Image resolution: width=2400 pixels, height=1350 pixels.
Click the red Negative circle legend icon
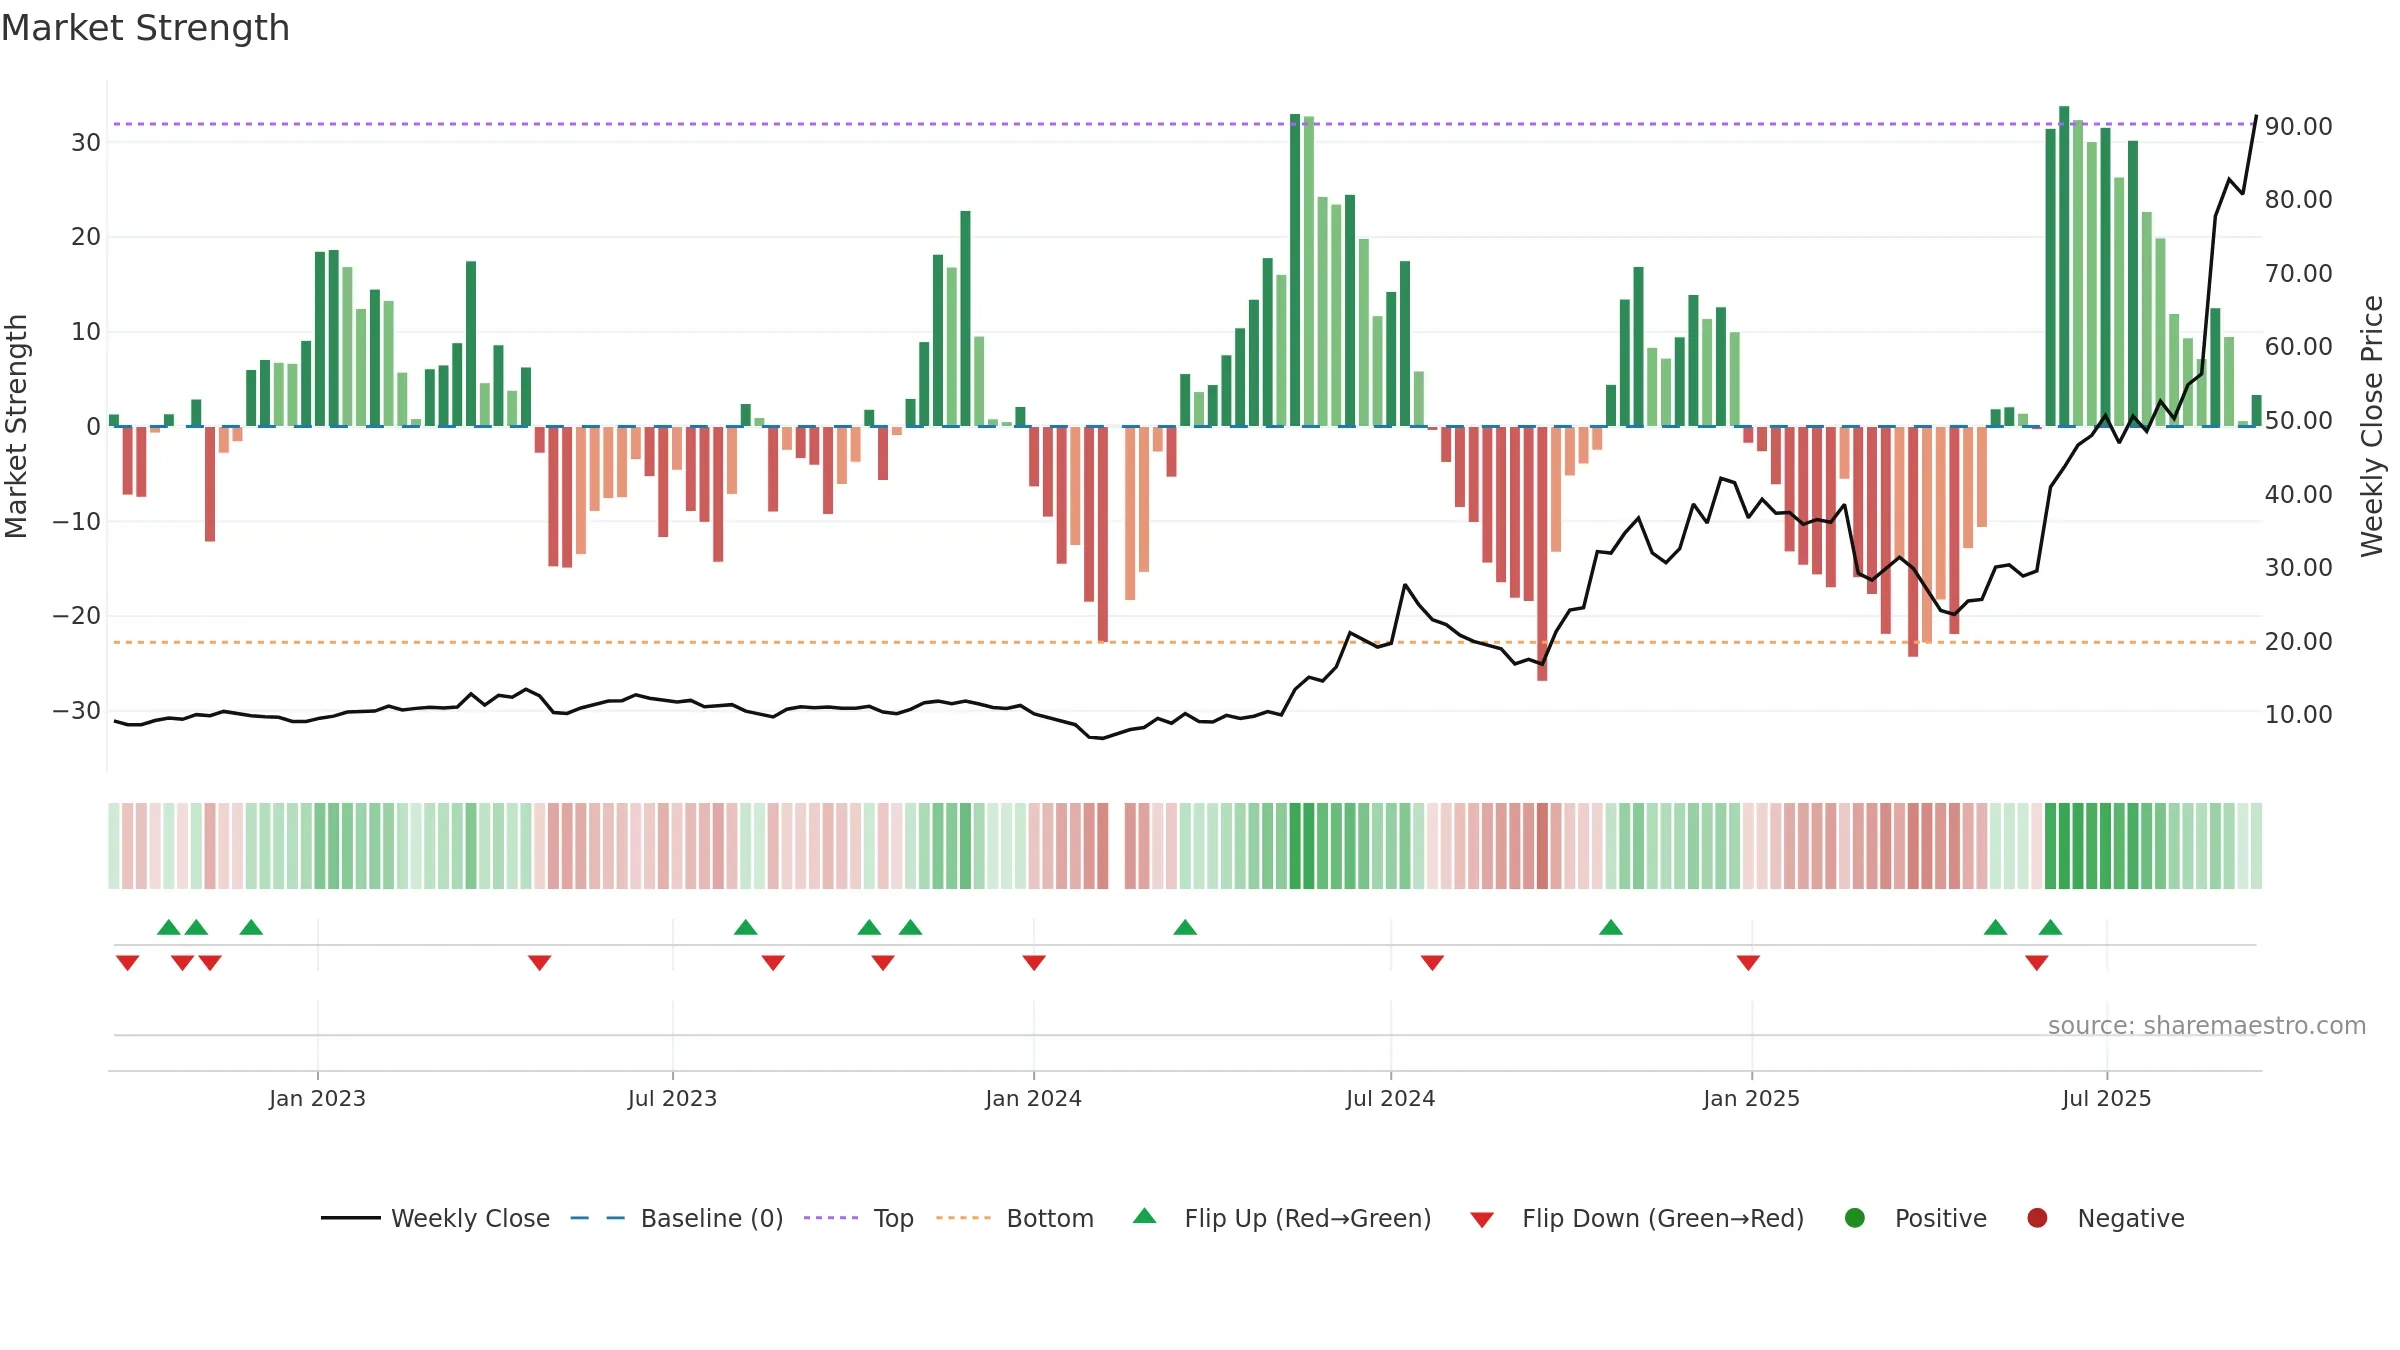pyautogui.click(x=2037, y=1218)
